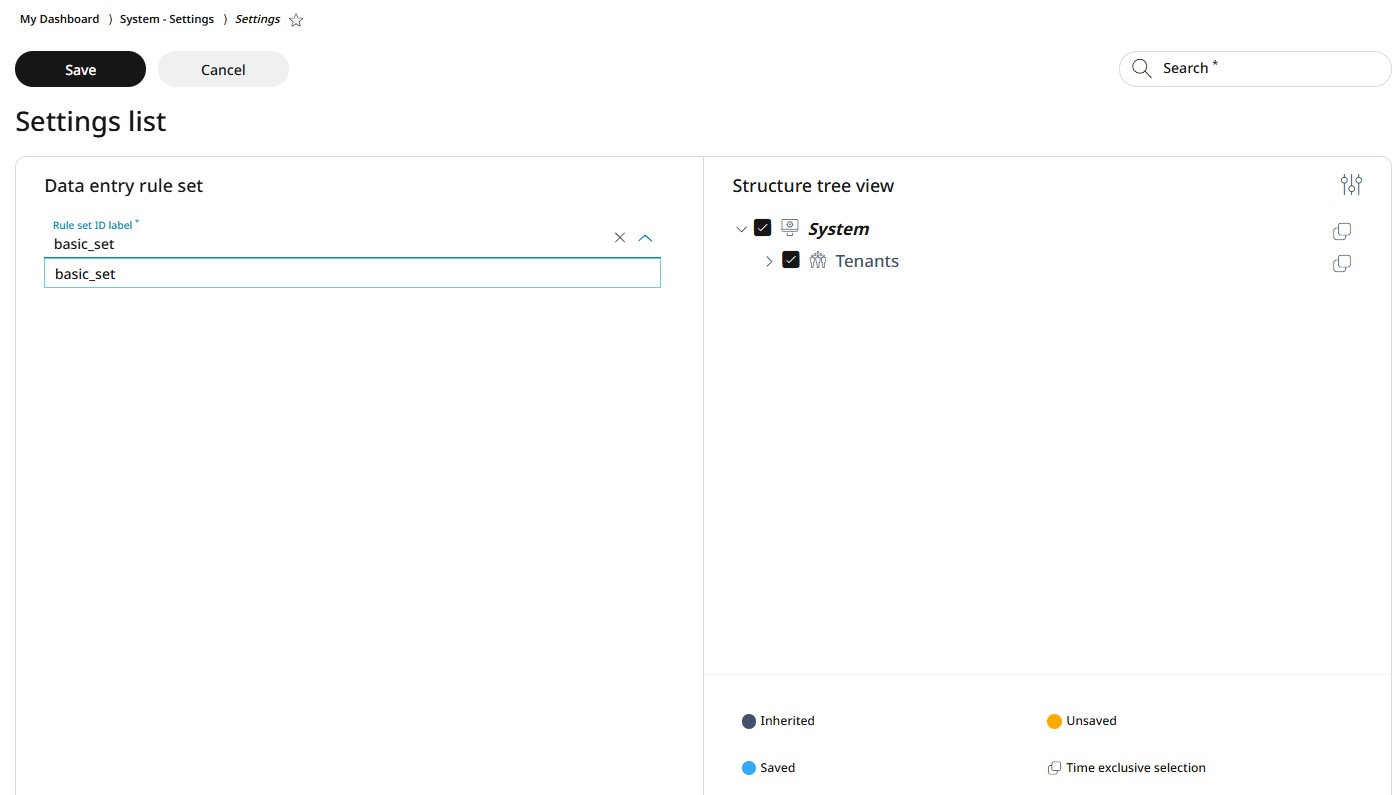Uncheck the Tenants checkbox
This screenshot has height=795, width=1400.
[791, 260]
